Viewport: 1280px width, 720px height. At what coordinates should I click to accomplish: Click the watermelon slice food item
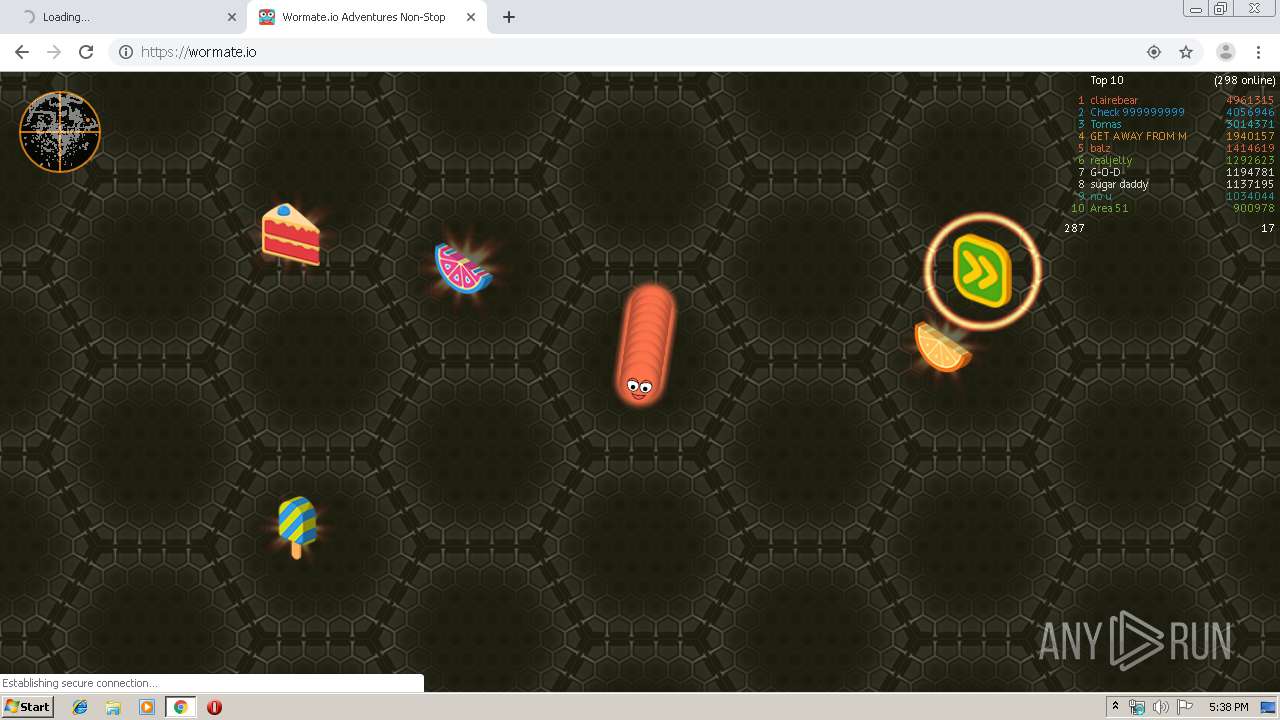(463, 268)
